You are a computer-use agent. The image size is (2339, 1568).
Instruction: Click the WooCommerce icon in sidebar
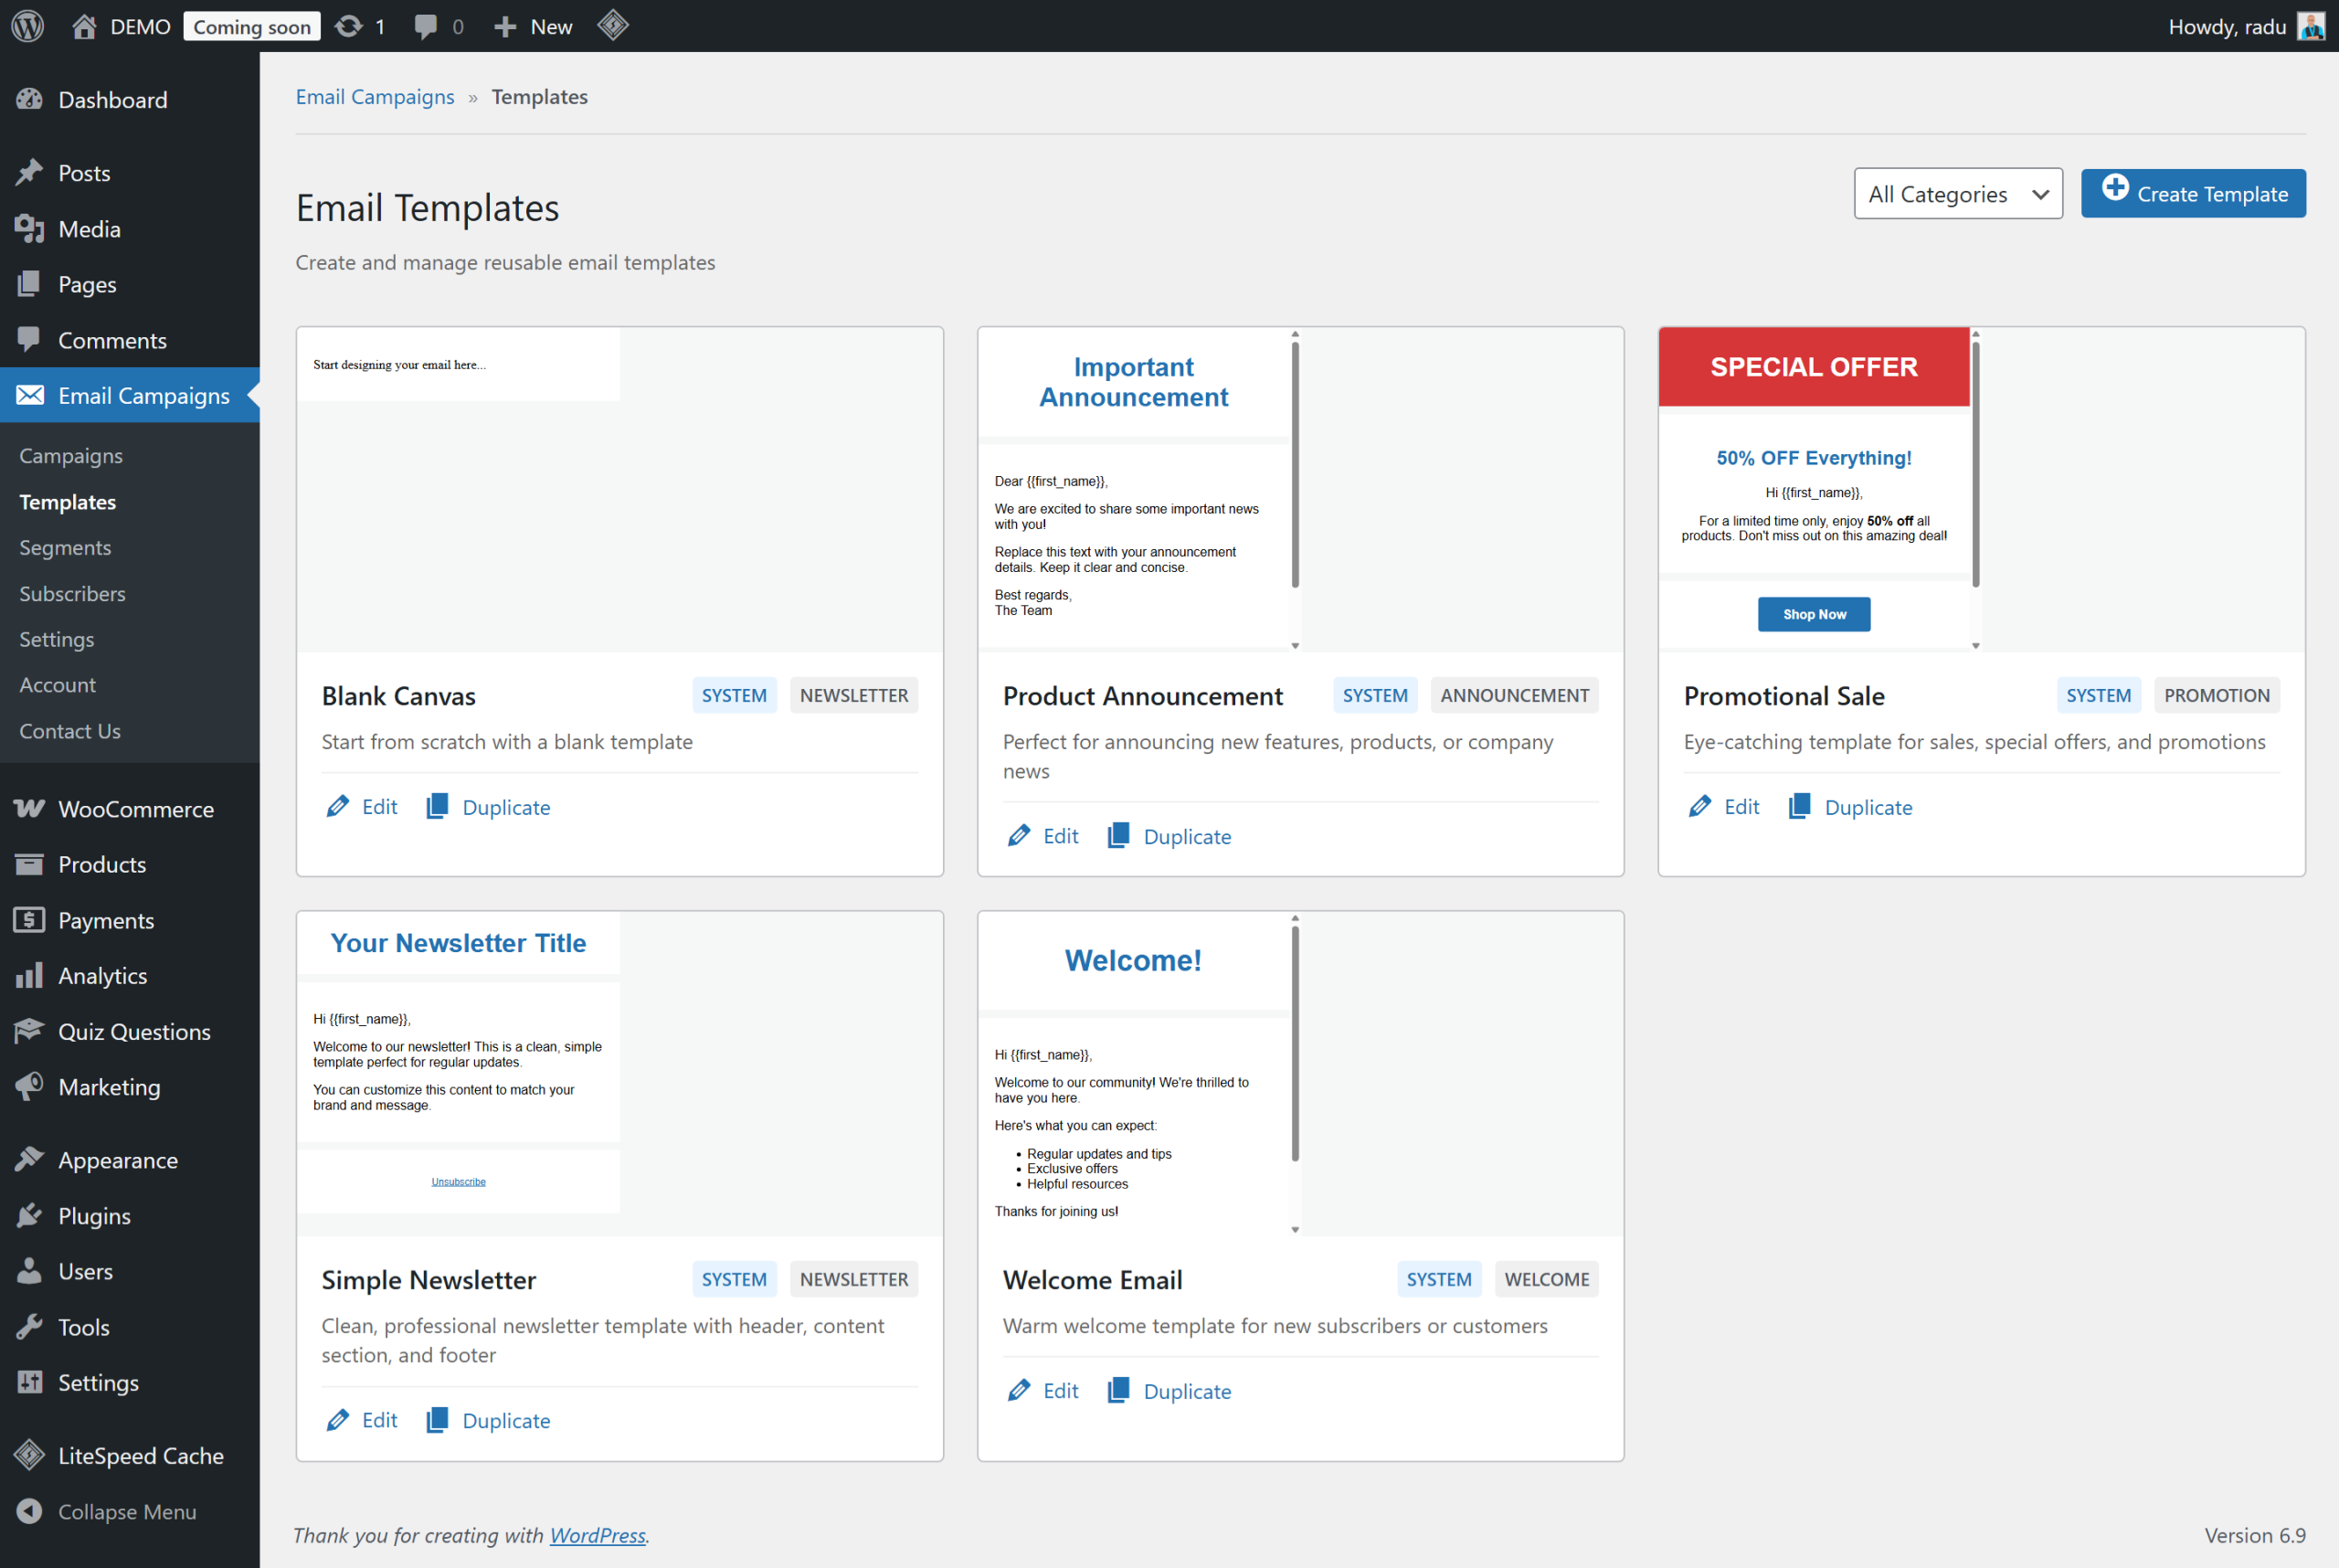pyautogui.click(x=30, y=808)
